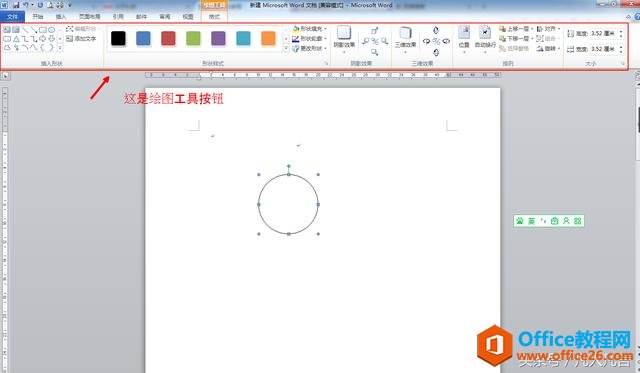
Task: Undo last action in Quick Access toolbar
Action: [25, 5]
